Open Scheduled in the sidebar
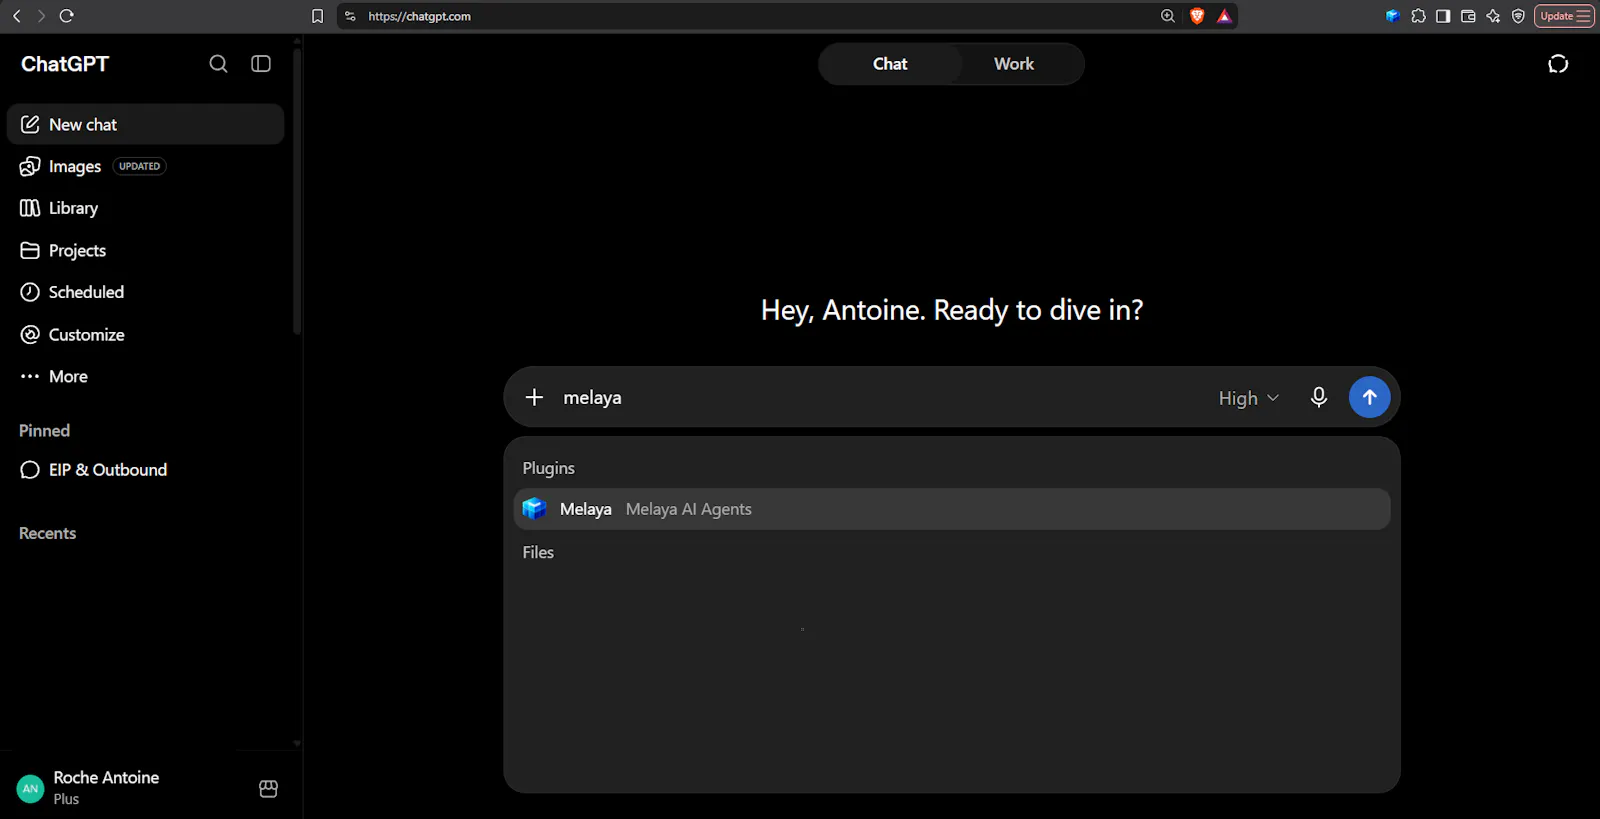 [146, 292]
